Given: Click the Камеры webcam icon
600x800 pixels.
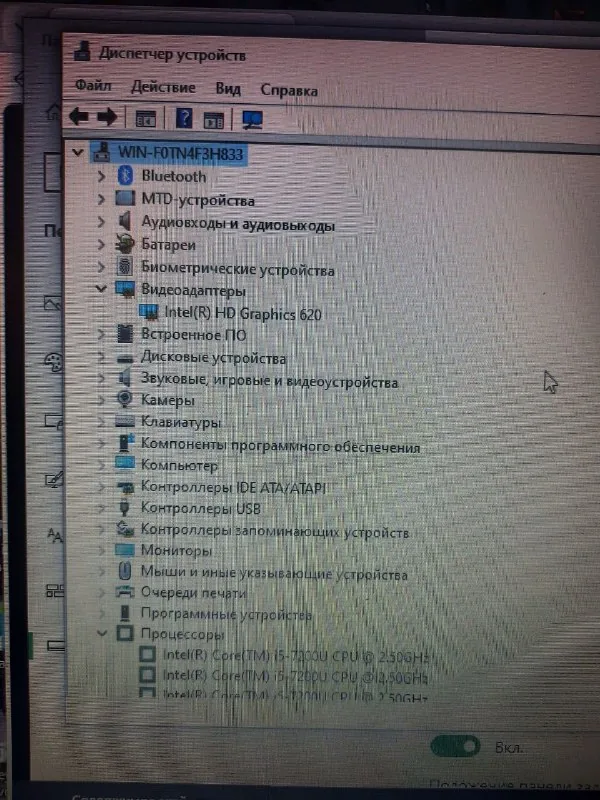Looking at the screenshot, I should pos(124,398).
